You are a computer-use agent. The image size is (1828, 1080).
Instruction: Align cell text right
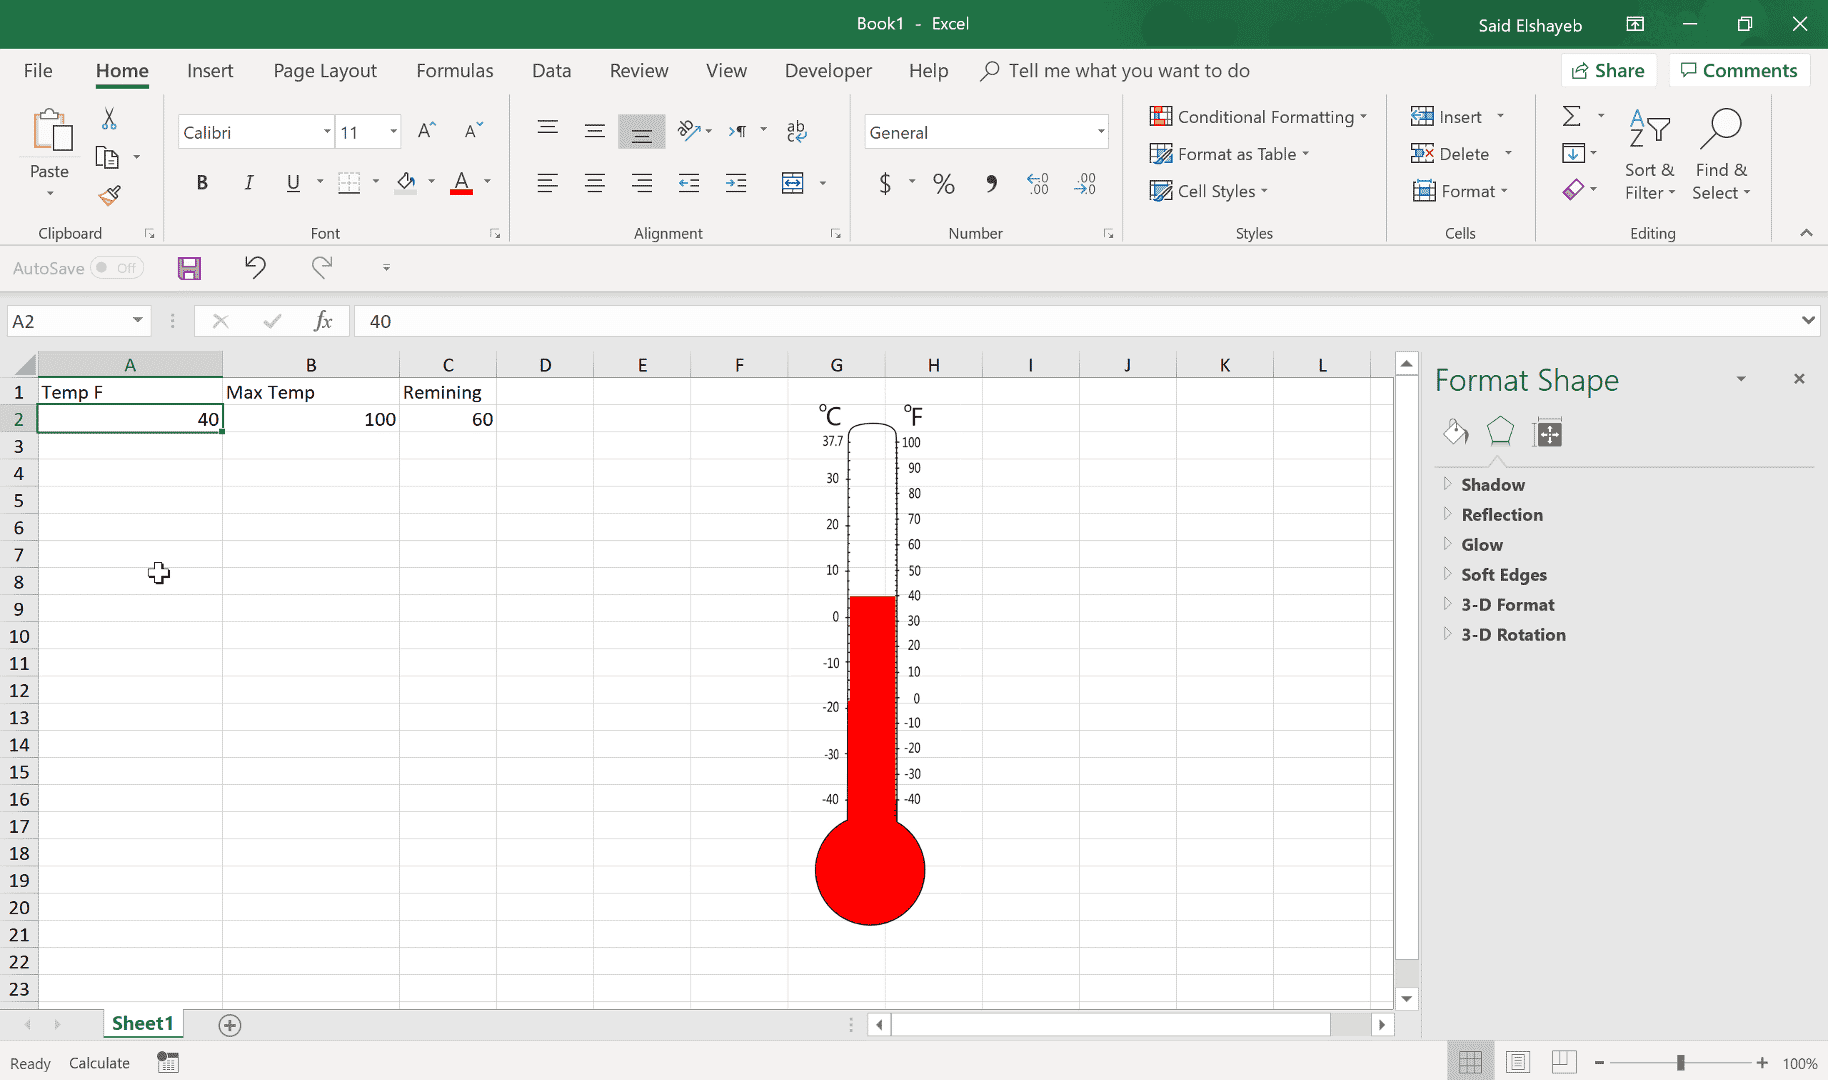coord(641,182)
